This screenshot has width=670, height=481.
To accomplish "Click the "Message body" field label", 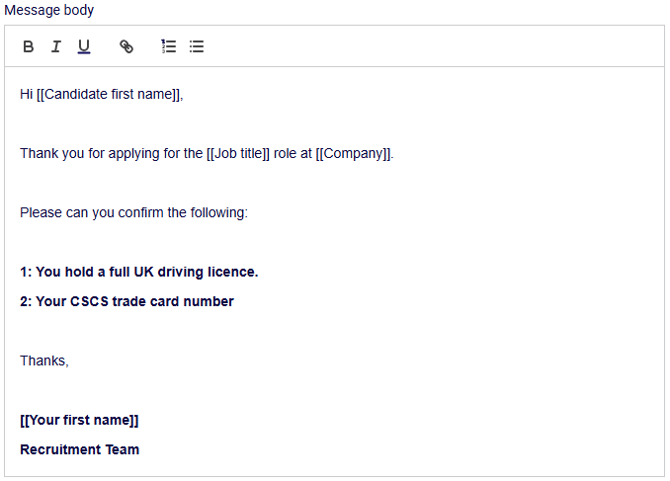I will coord(49,10).
